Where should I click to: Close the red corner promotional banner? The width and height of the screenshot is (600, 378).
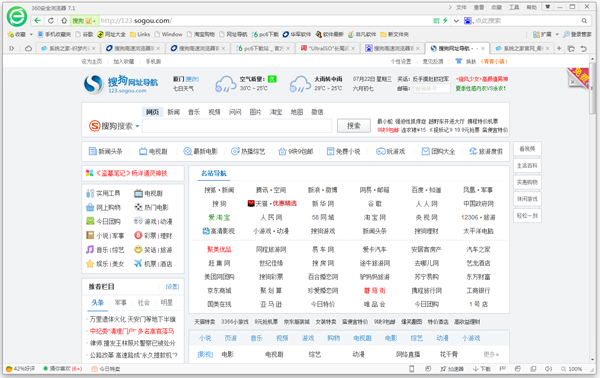pos(572,82)
